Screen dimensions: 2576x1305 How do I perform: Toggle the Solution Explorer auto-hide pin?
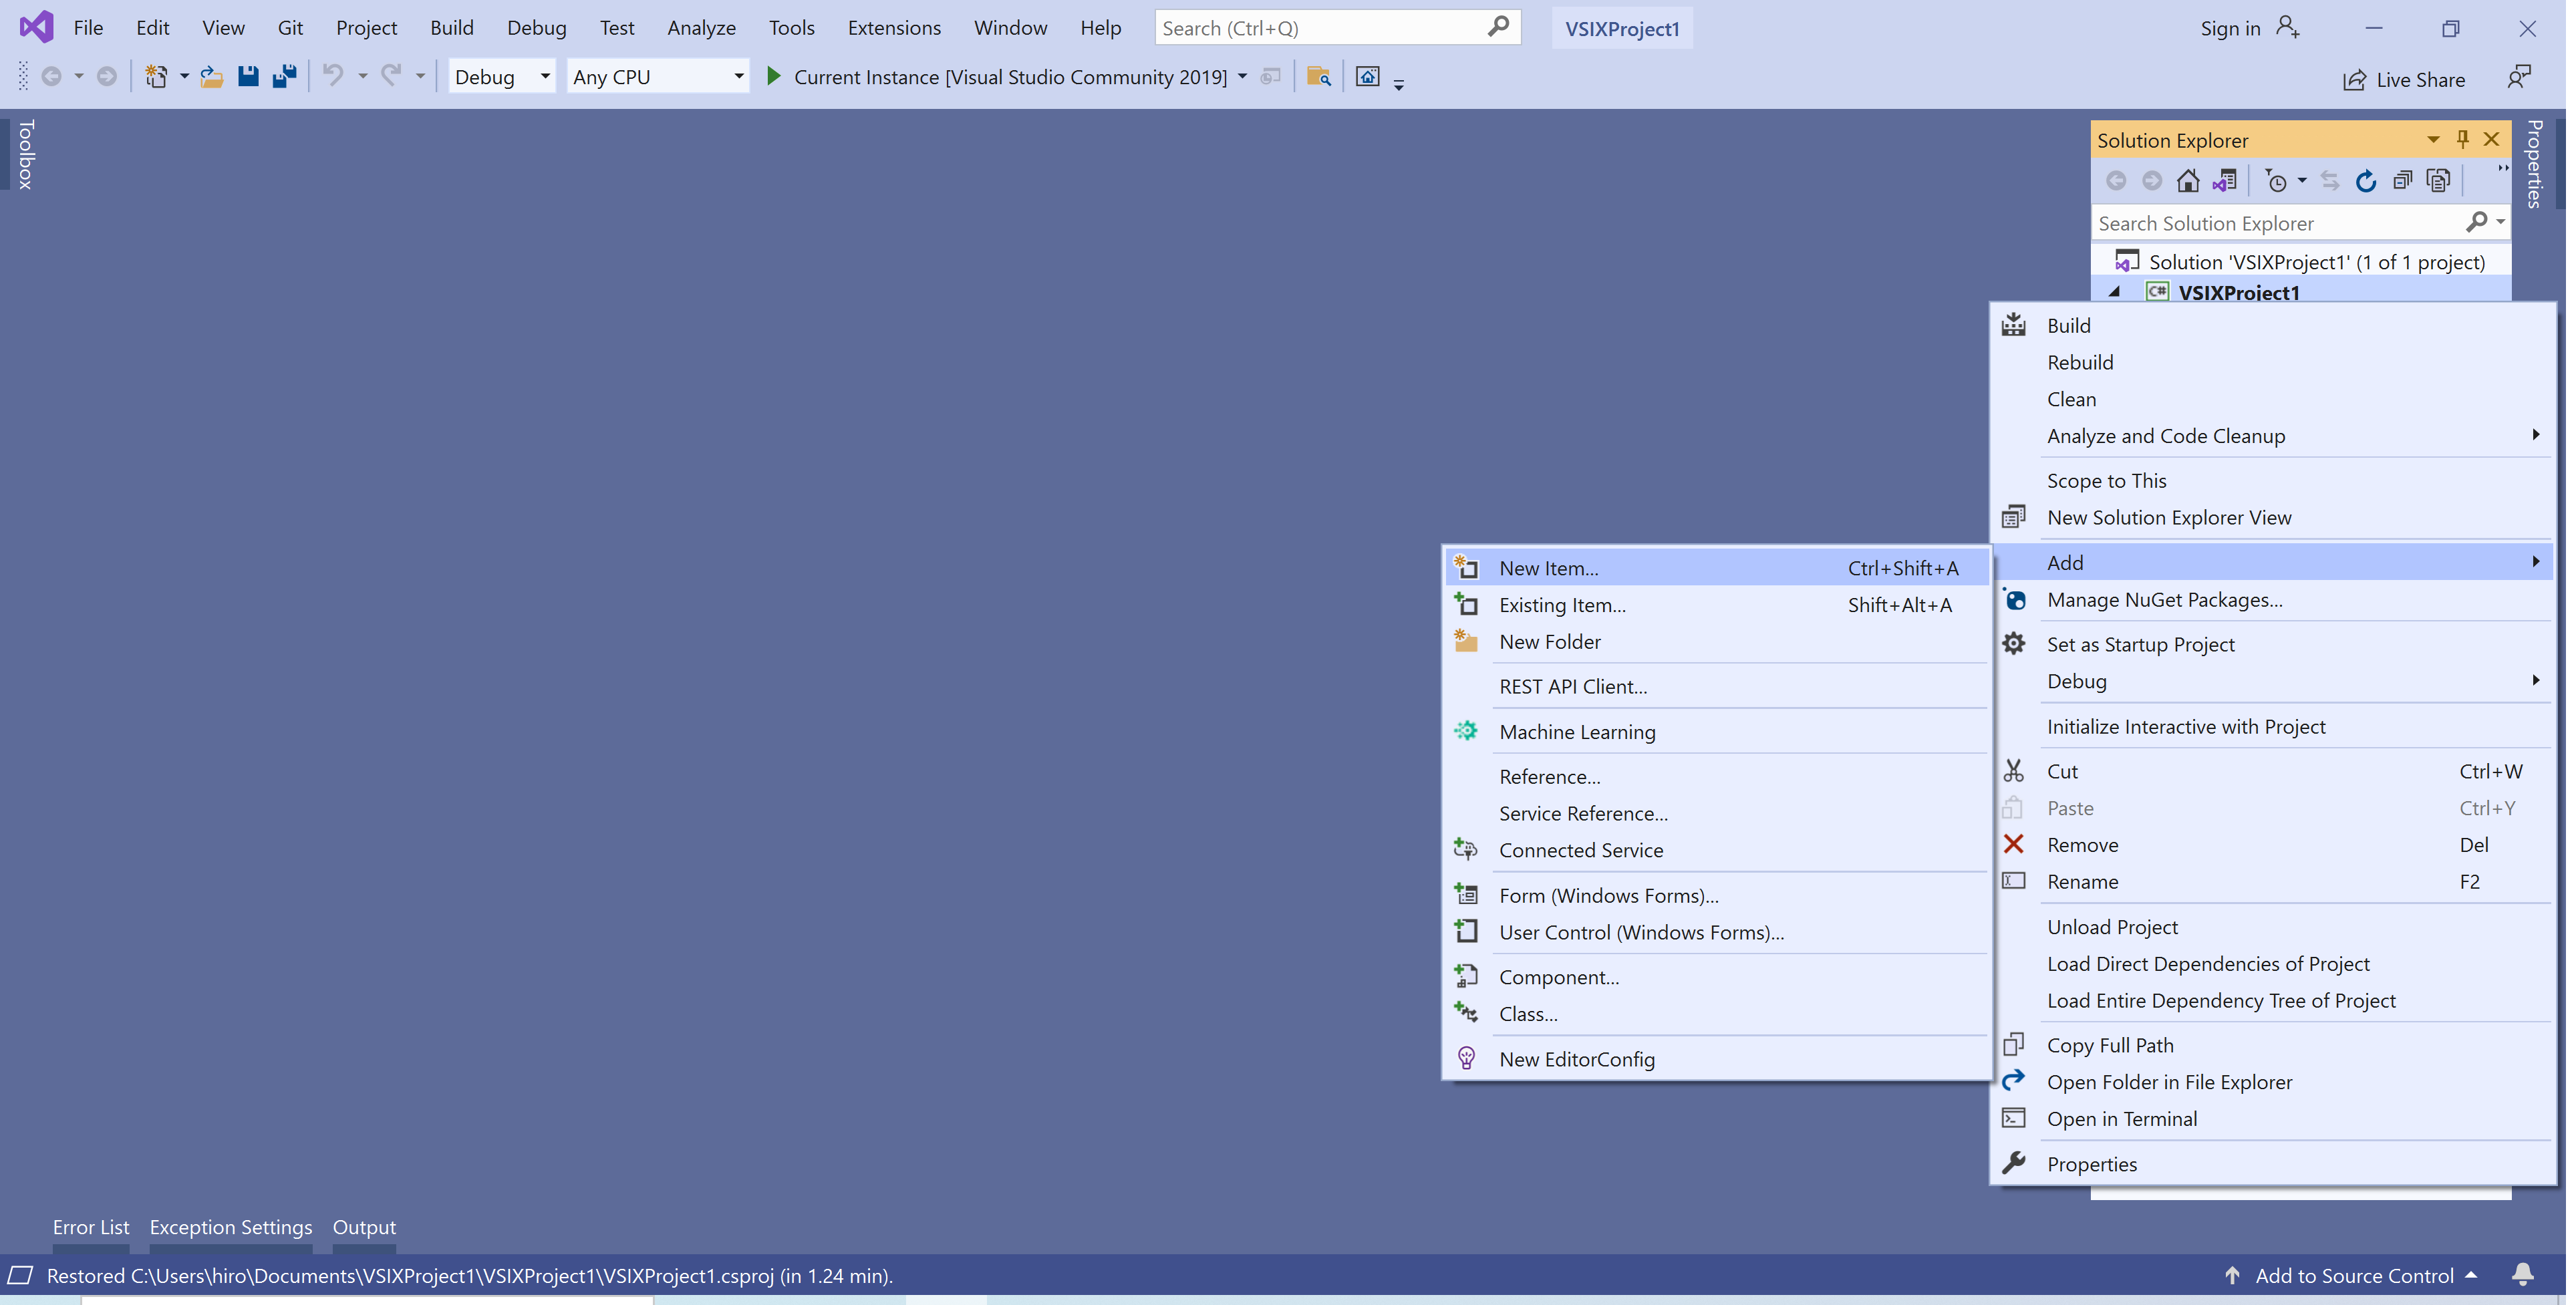[x=2462, y=139]
